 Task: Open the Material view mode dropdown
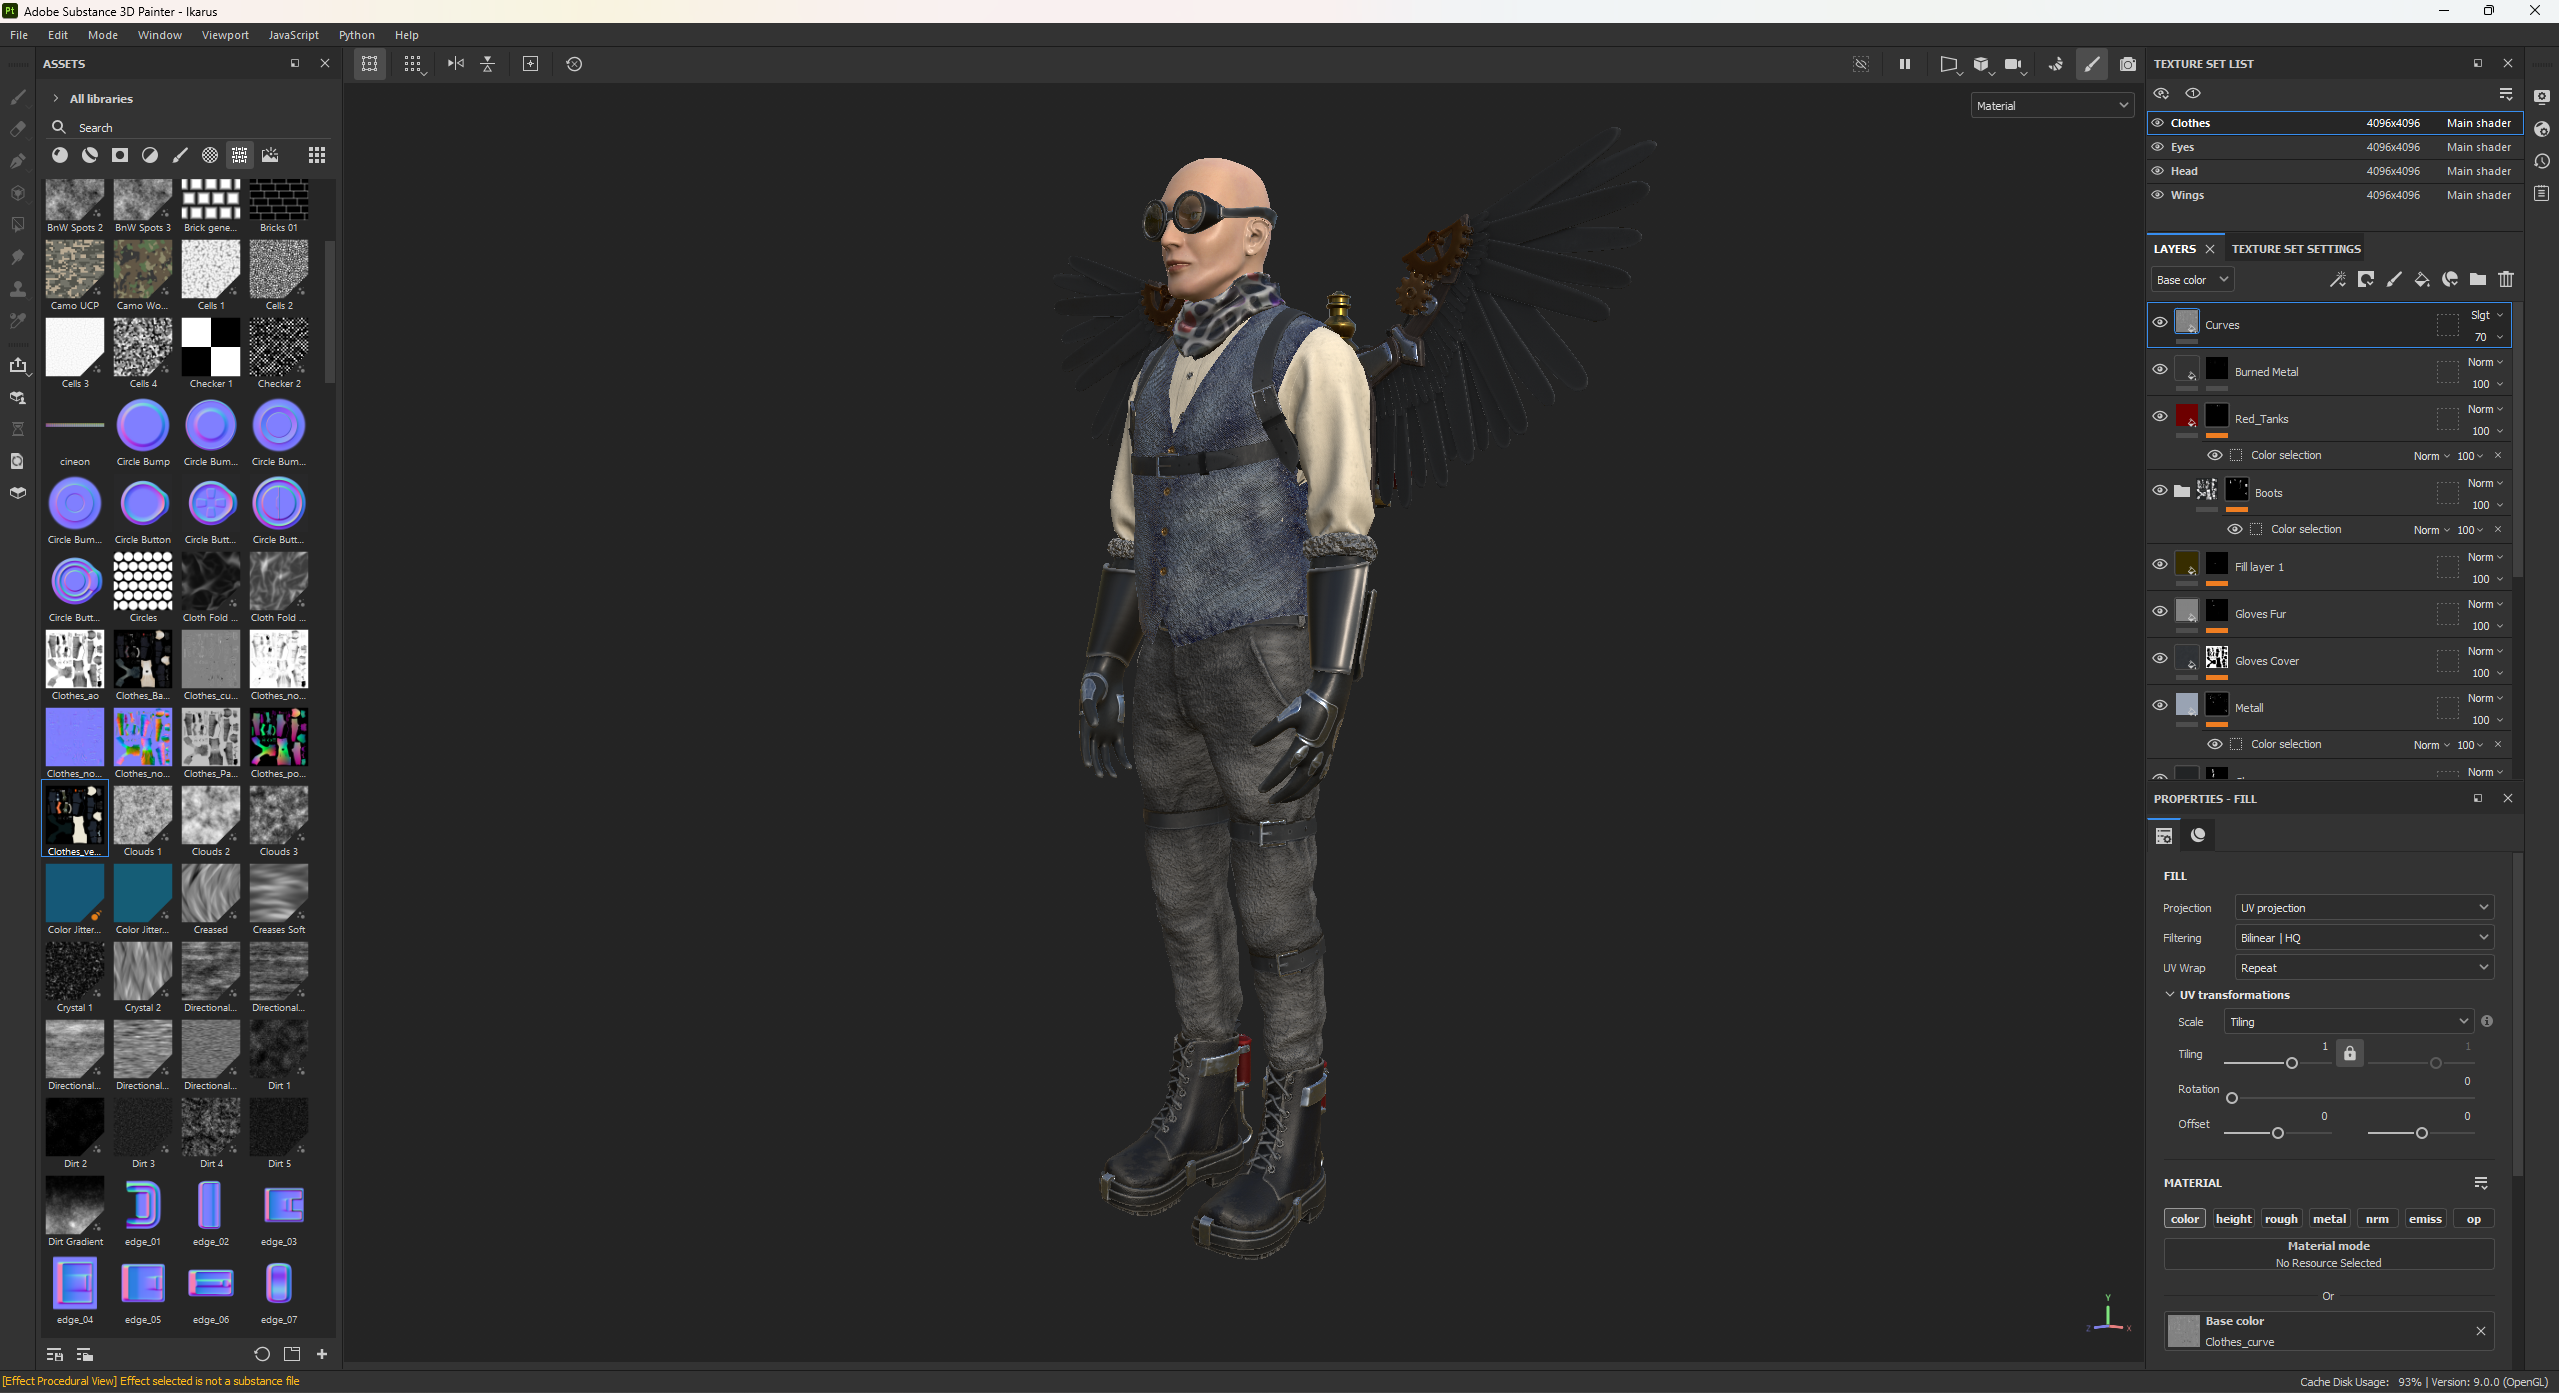[x=2051, y=105]
